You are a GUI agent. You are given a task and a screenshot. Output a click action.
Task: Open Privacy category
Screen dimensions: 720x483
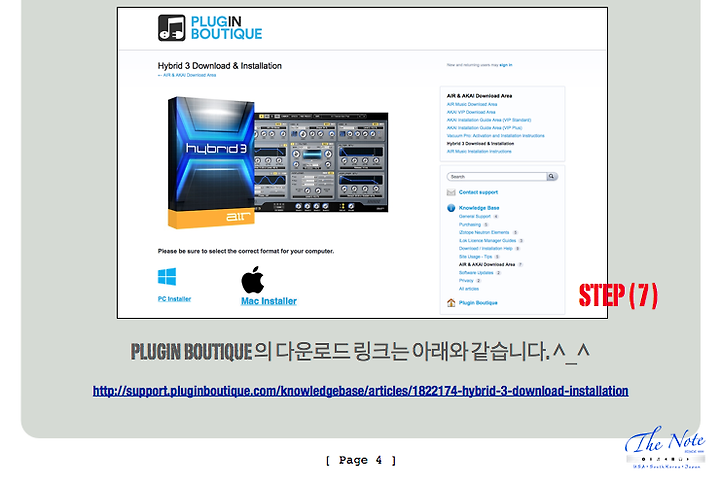pos(466,281)
